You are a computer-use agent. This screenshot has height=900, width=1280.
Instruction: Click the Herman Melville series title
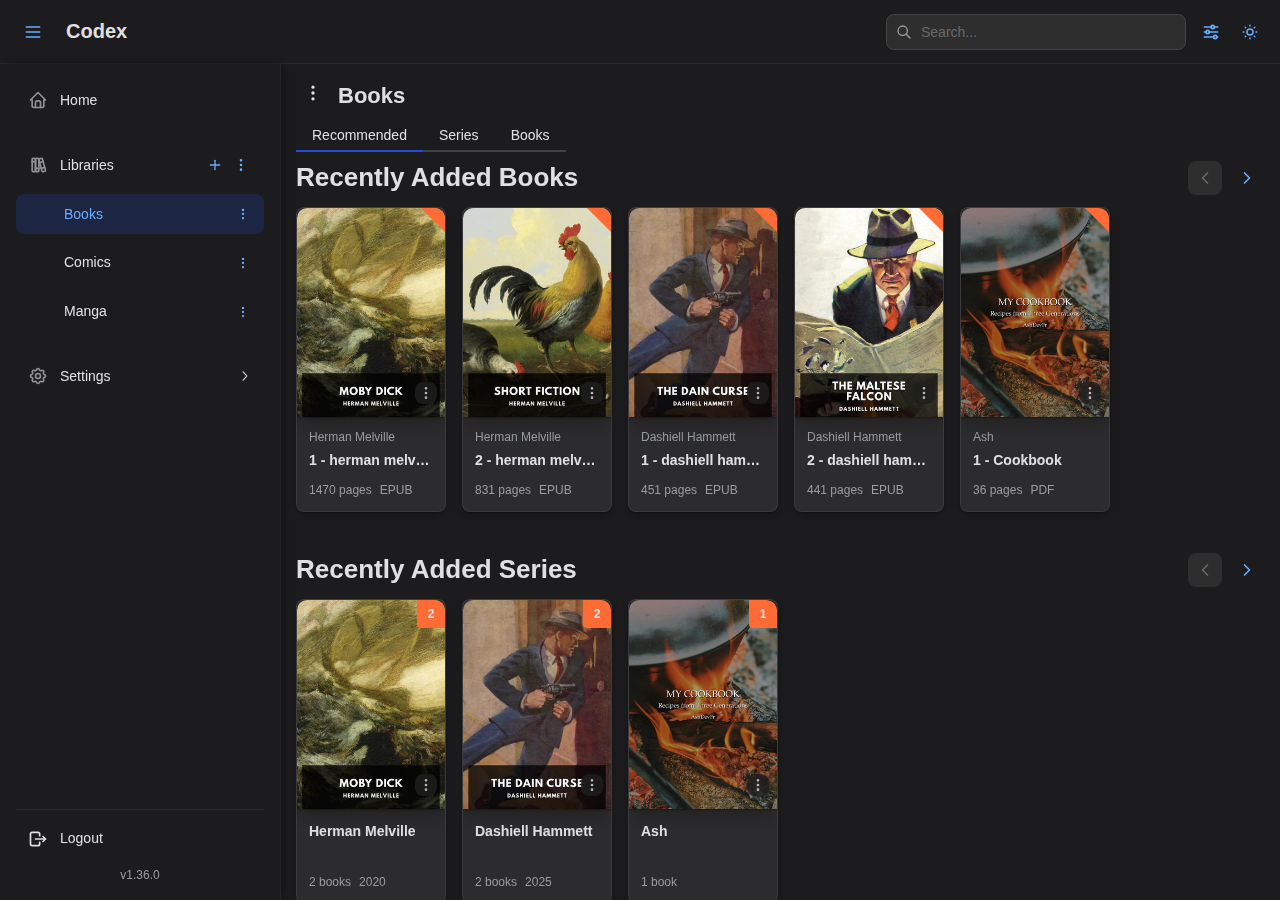[362, 831]
